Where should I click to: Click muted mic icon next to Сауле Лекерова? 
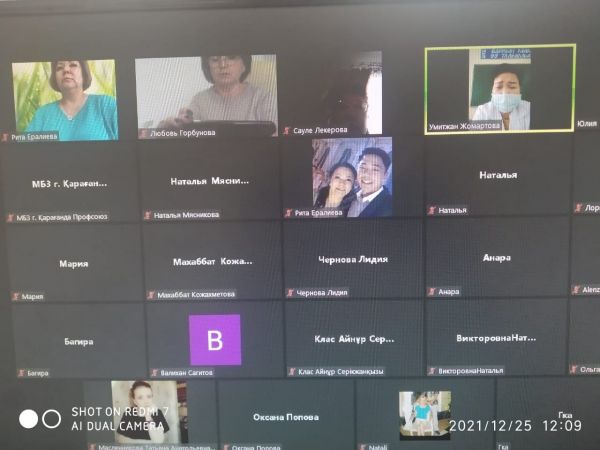[x=287, y=131]
